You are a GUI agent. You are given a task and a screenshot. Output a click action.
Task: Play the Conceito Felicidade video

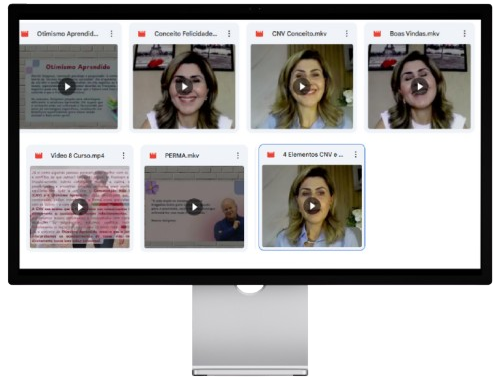click(184, 87)
